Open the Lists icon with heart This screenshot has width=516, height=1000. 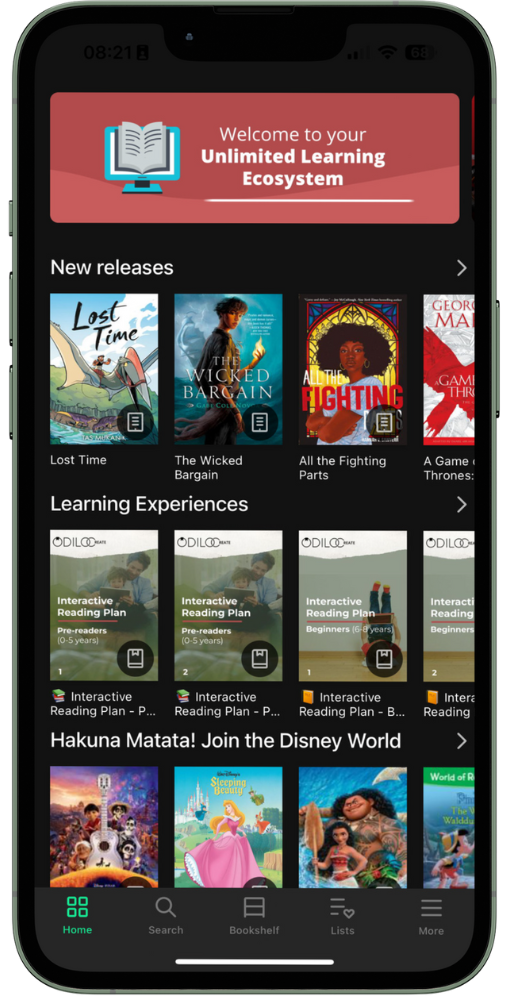(x=343, y=907)
